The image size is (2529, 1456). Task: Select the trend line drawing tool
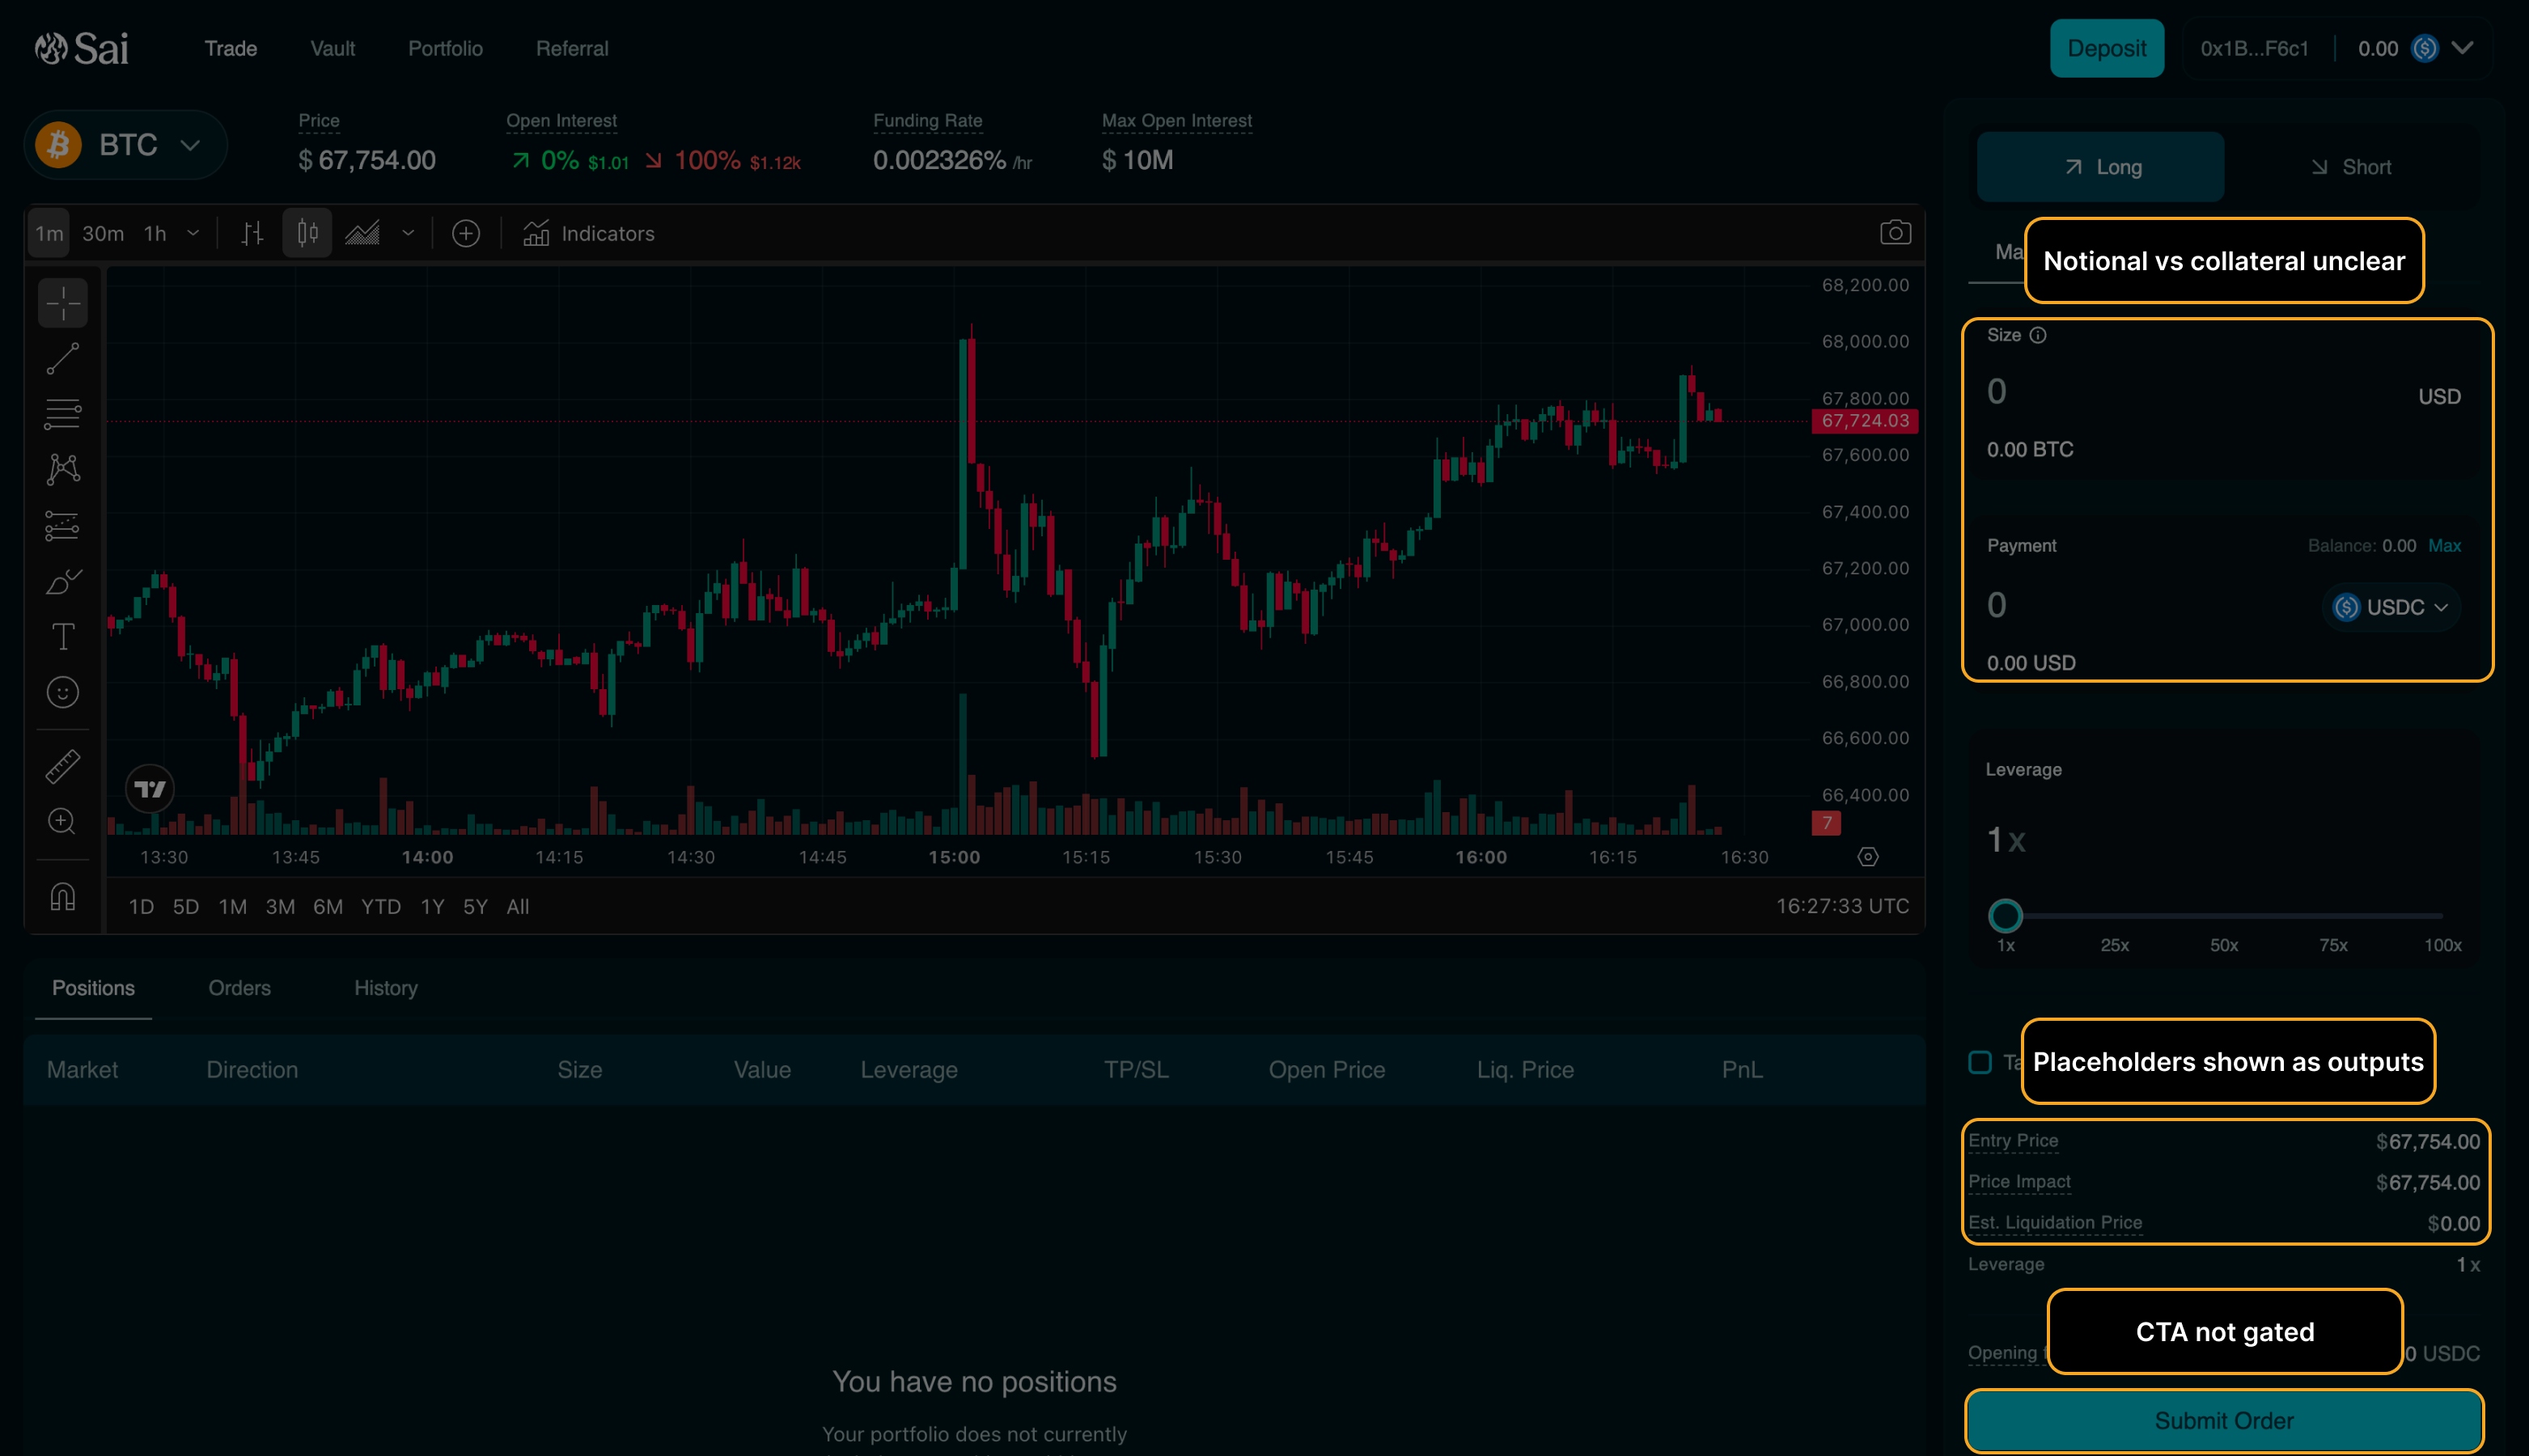[62, 358]
